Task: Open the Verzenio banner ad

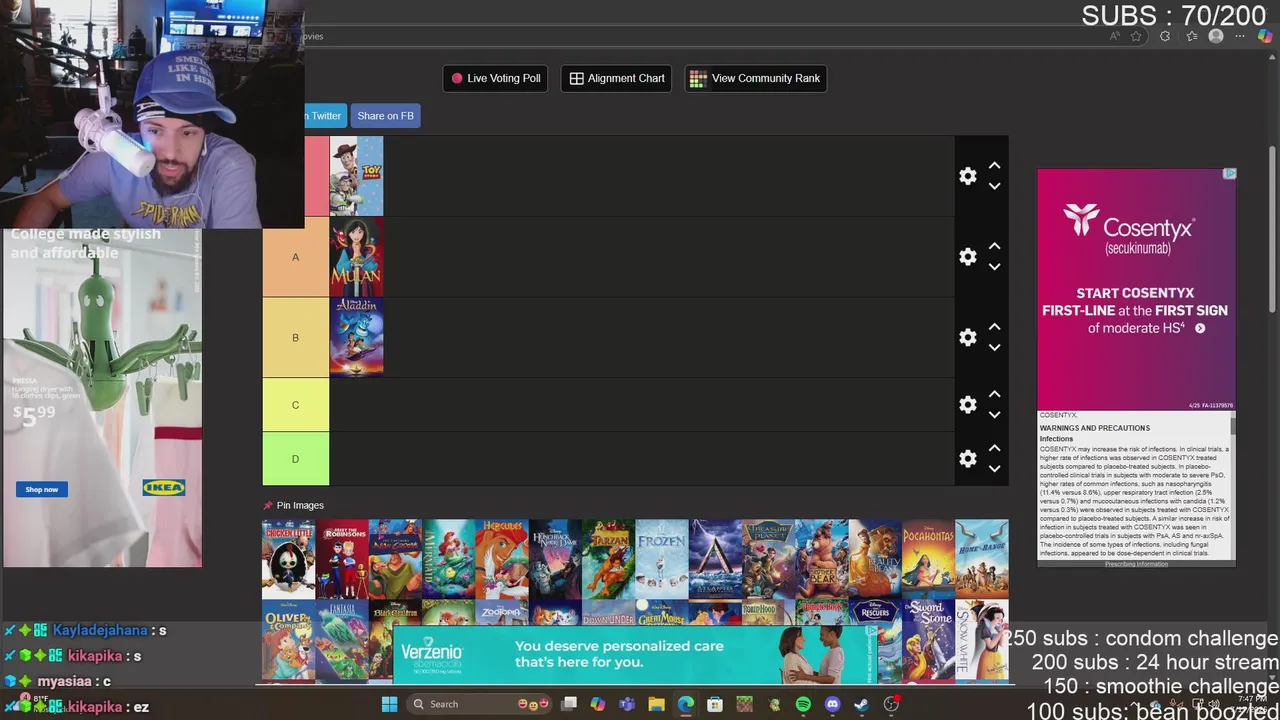Action: pyautogui.click(x=635, y=654)
